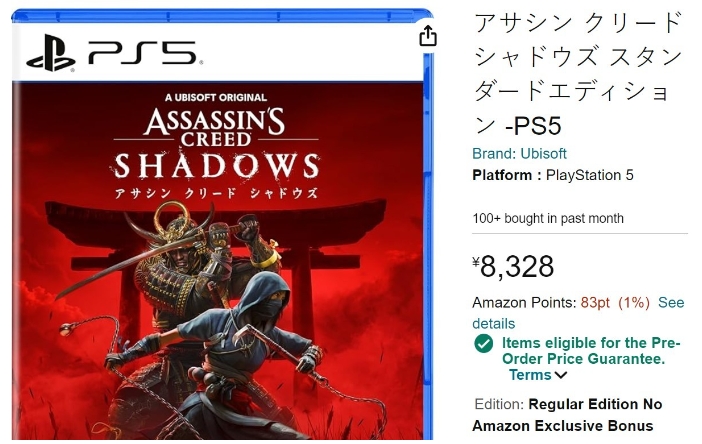Click the A Ubisoft Original text on cover
This screenshot has height=444, width=702.
click(x=216, y=97)
